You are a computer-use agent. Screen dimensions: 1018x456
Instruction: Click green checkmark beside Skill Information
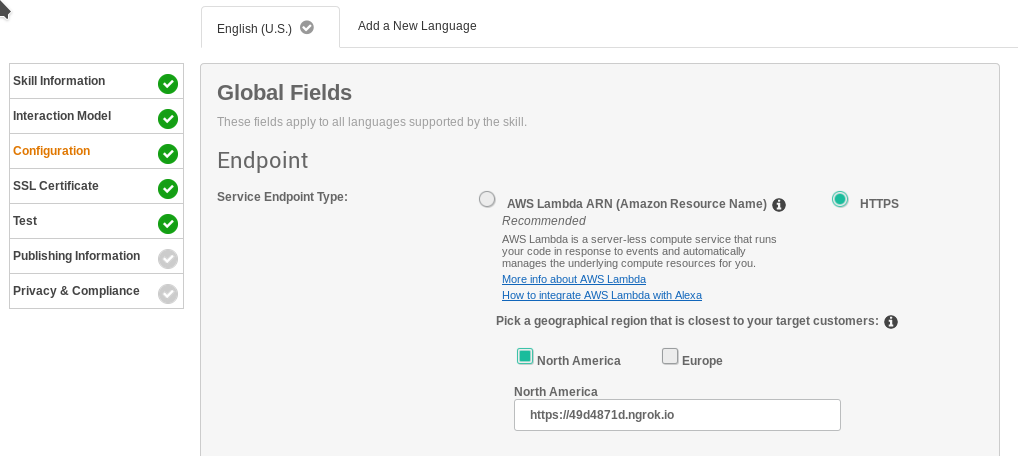pos(168,84)
